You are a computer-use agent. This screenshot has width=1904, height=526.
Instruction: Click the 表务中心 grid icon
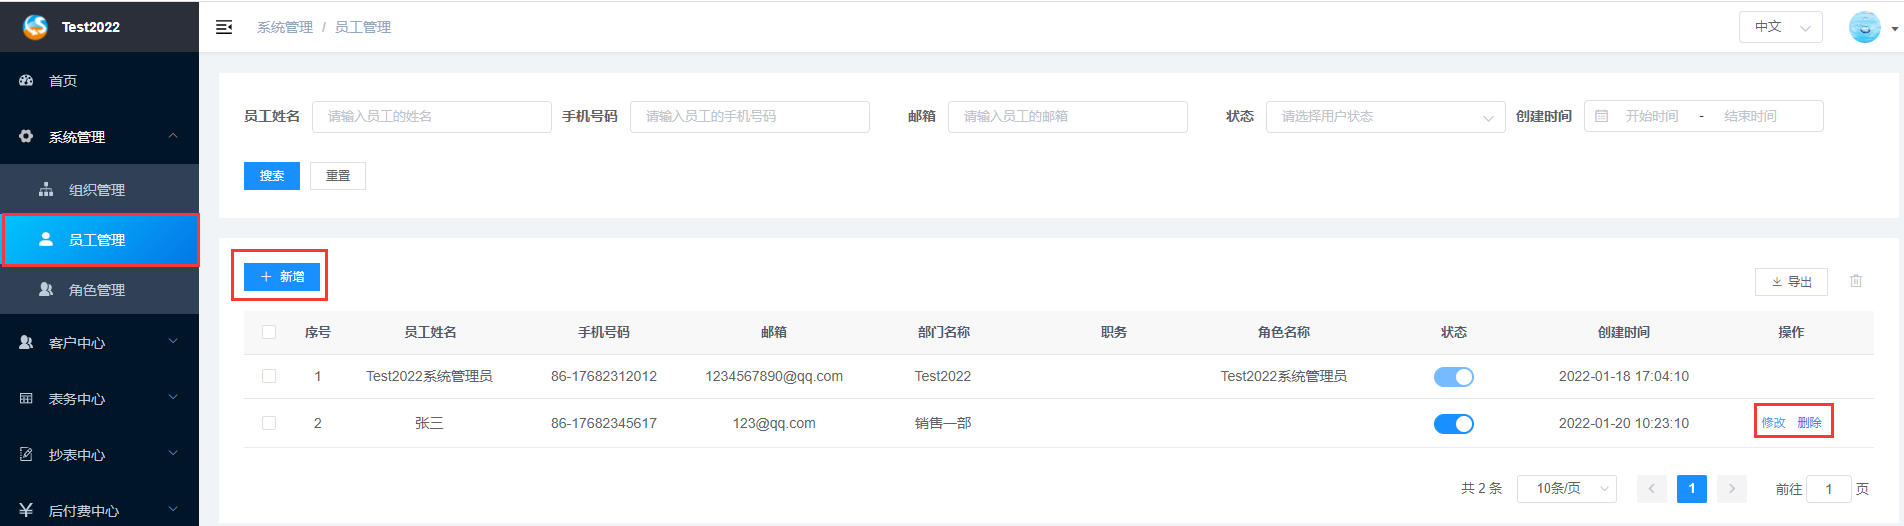tap(27, 398)
